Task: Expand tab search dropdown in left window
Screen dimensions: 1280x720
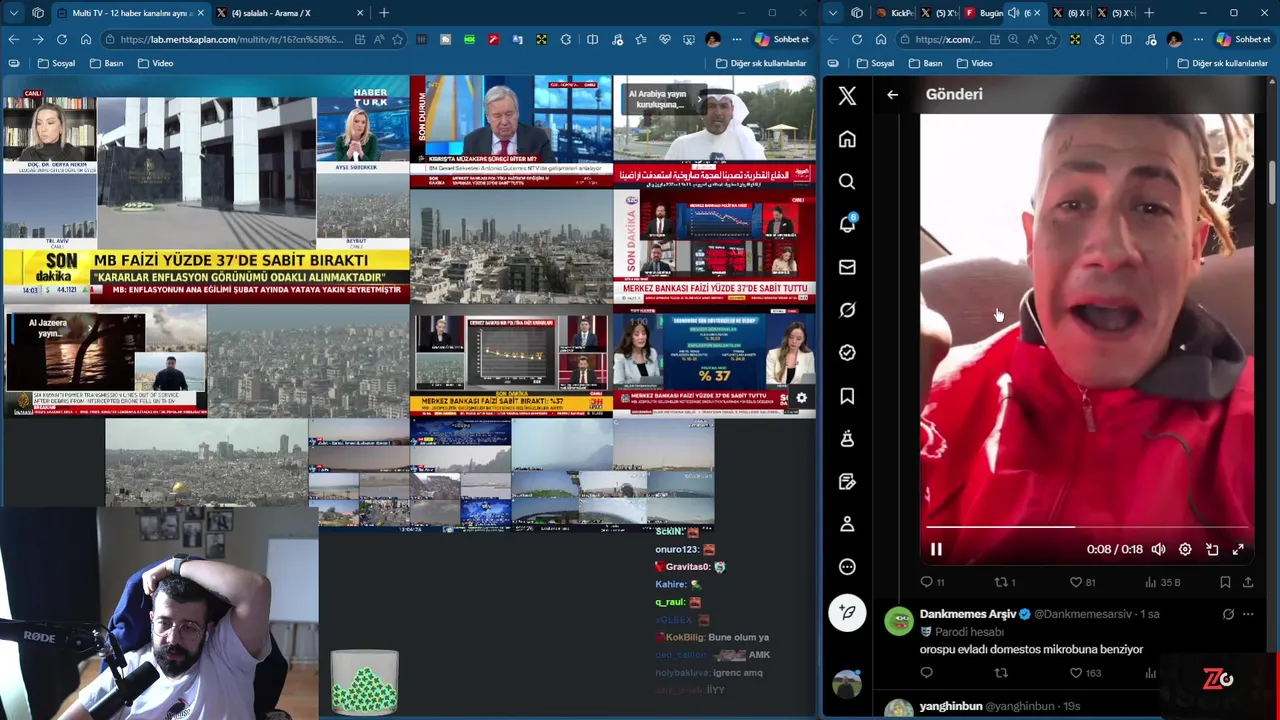Action: click(13, 13)
